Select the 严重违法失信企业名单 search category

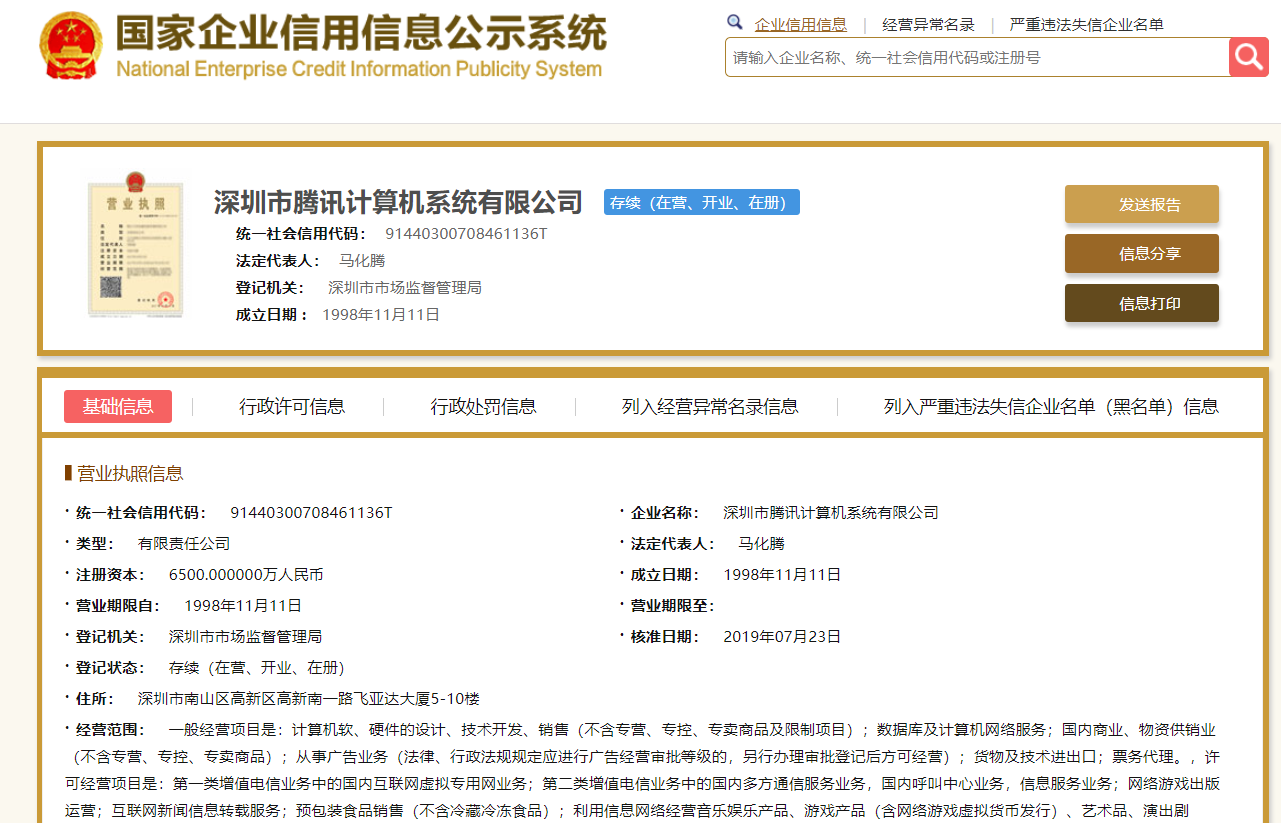point(1087,25)
